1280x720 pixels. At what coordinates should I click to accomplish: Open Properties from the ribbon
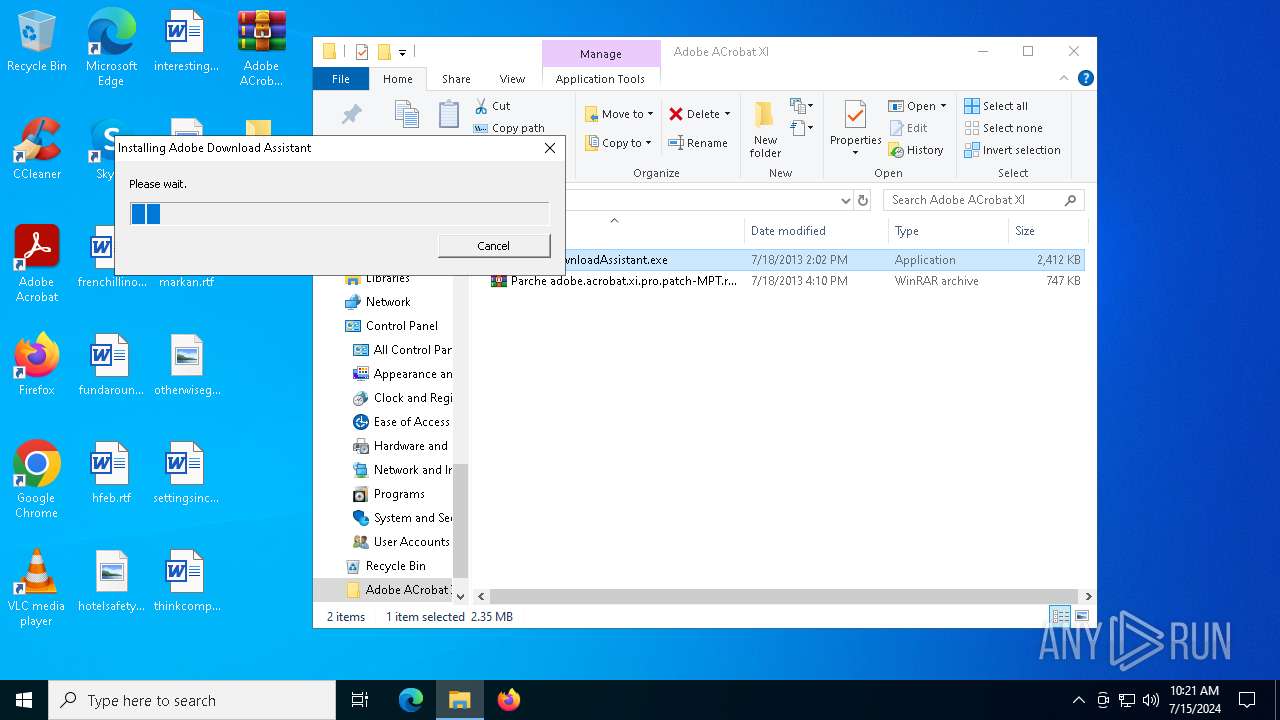[855, 128]
